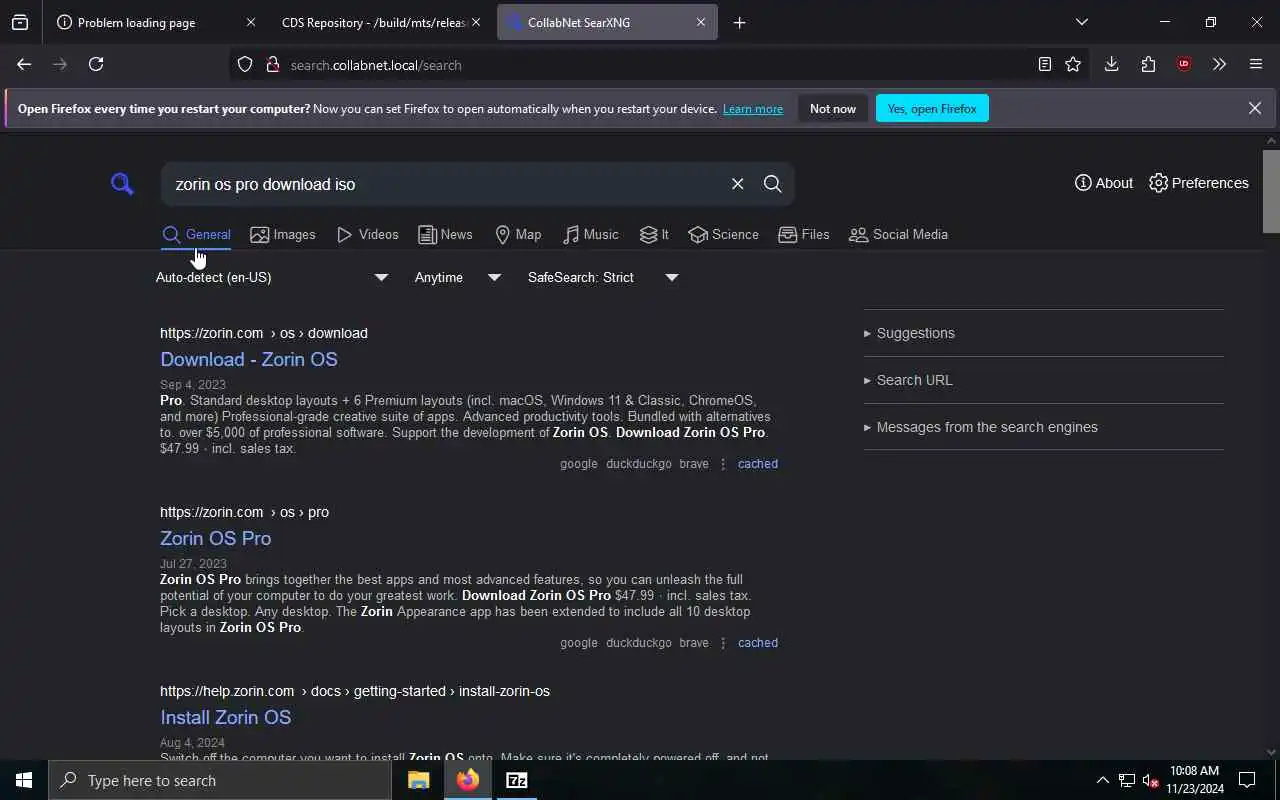Switch to the Science category

[x=723, y=234]
